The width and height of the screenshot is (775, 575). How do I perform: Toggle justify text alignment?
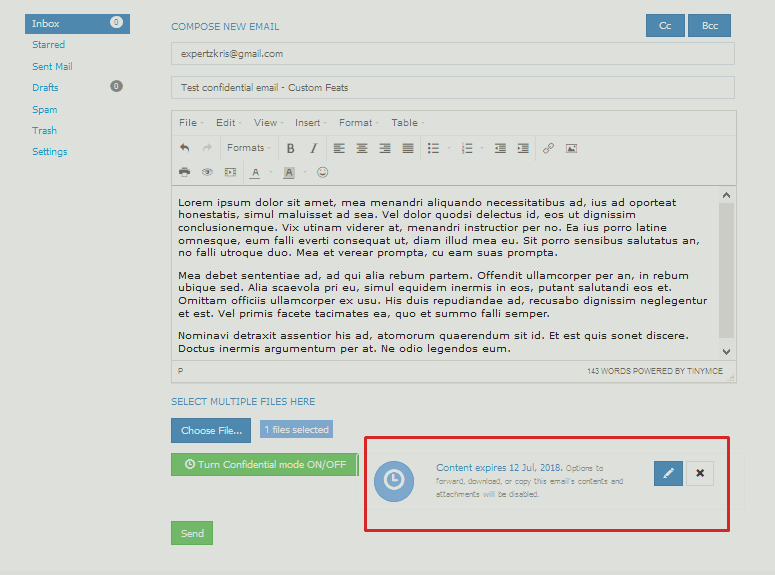[x=408, y=148]
